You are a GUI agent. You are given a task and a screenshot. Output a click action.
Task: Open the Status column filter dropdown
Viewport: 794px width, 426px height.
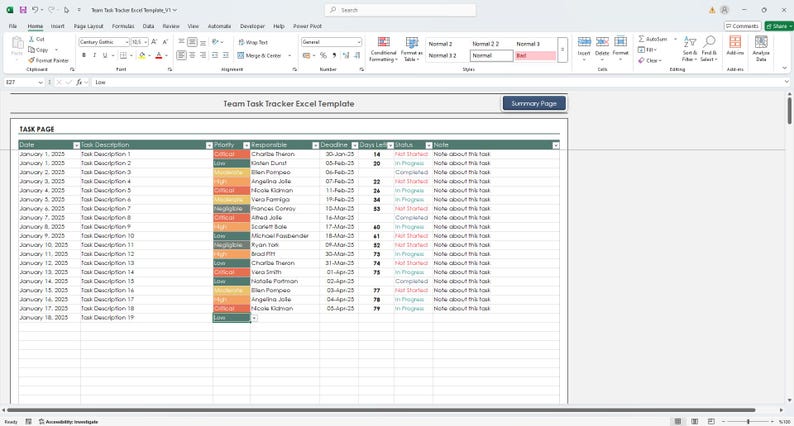[x=429, y=145]
